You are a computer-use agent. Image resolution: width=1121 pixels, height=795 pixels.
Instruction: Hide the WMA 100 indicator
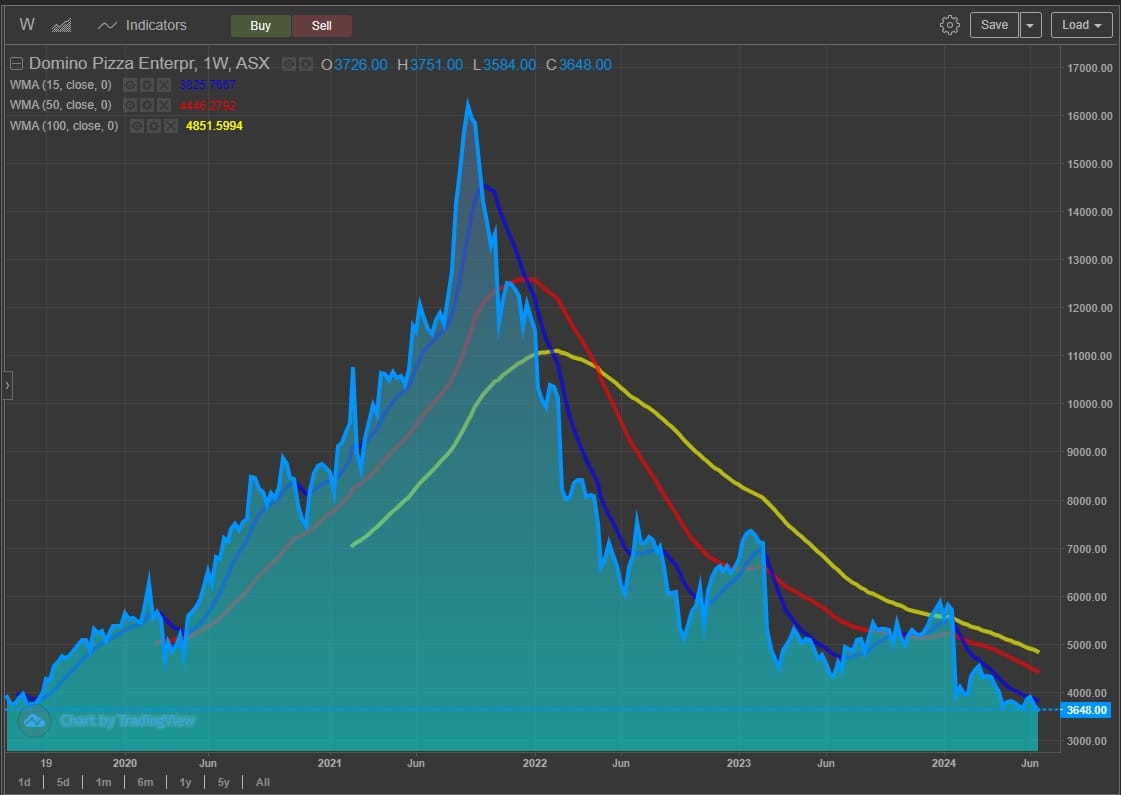pyautogui.click(x=137, y=126)
